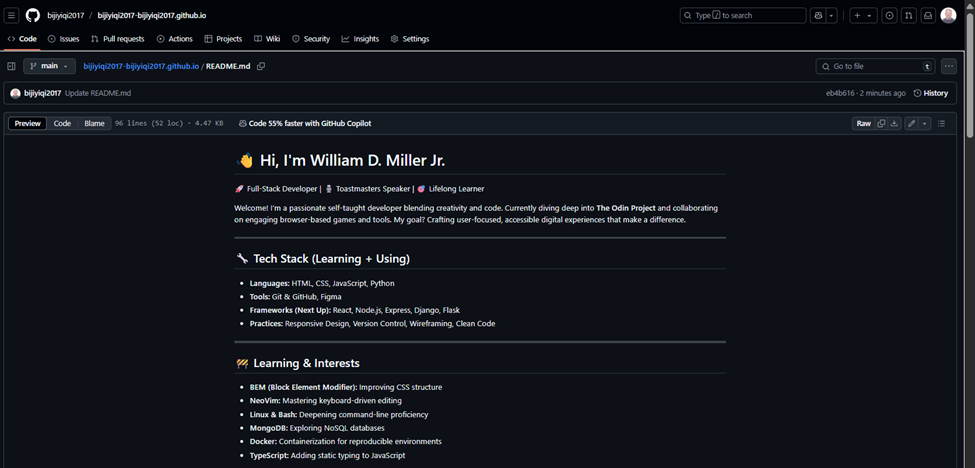Click the repository breadcrumb link
Viewport: 975px width, 468px height.
tap(141, 66)
